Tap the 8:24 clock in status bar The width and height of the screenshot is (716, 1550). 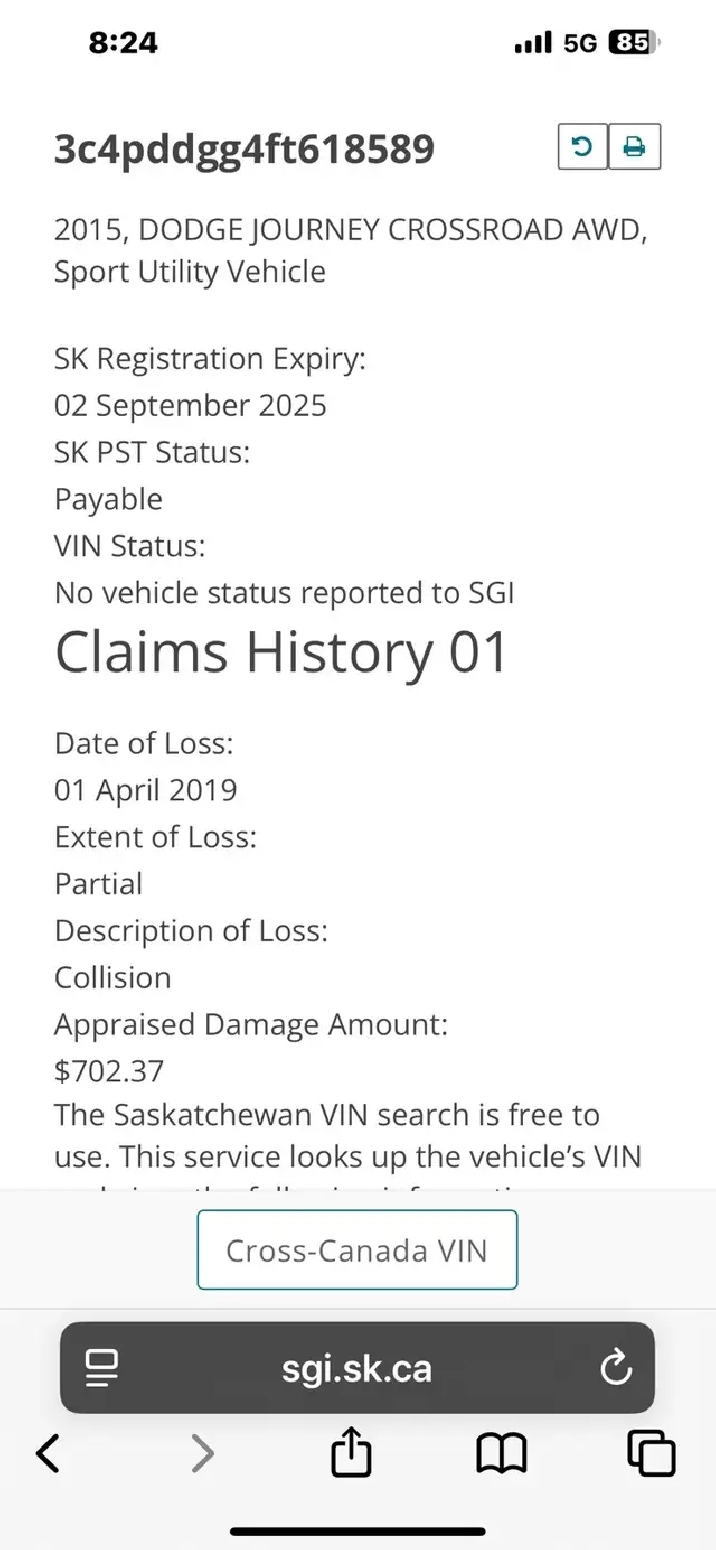(123, 43)
